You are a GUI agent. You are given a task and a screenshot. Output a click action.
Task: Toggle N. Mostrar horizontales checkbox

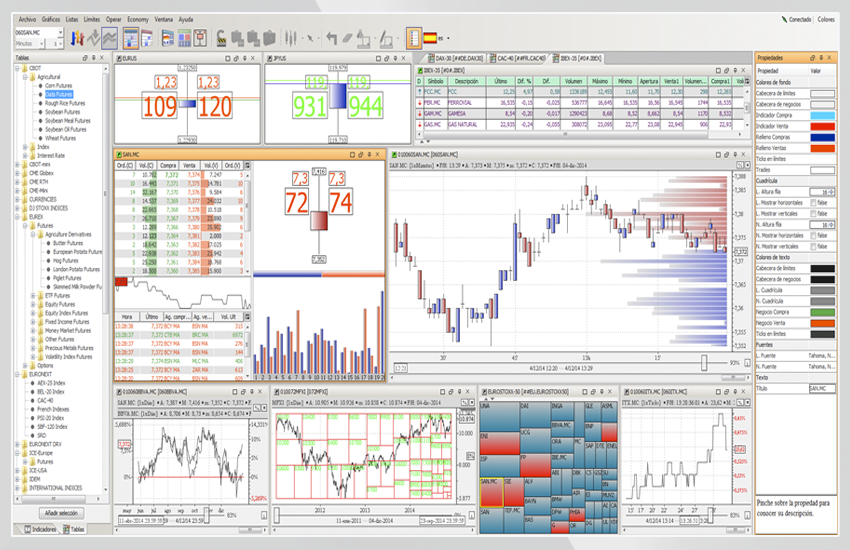[813, 236]
